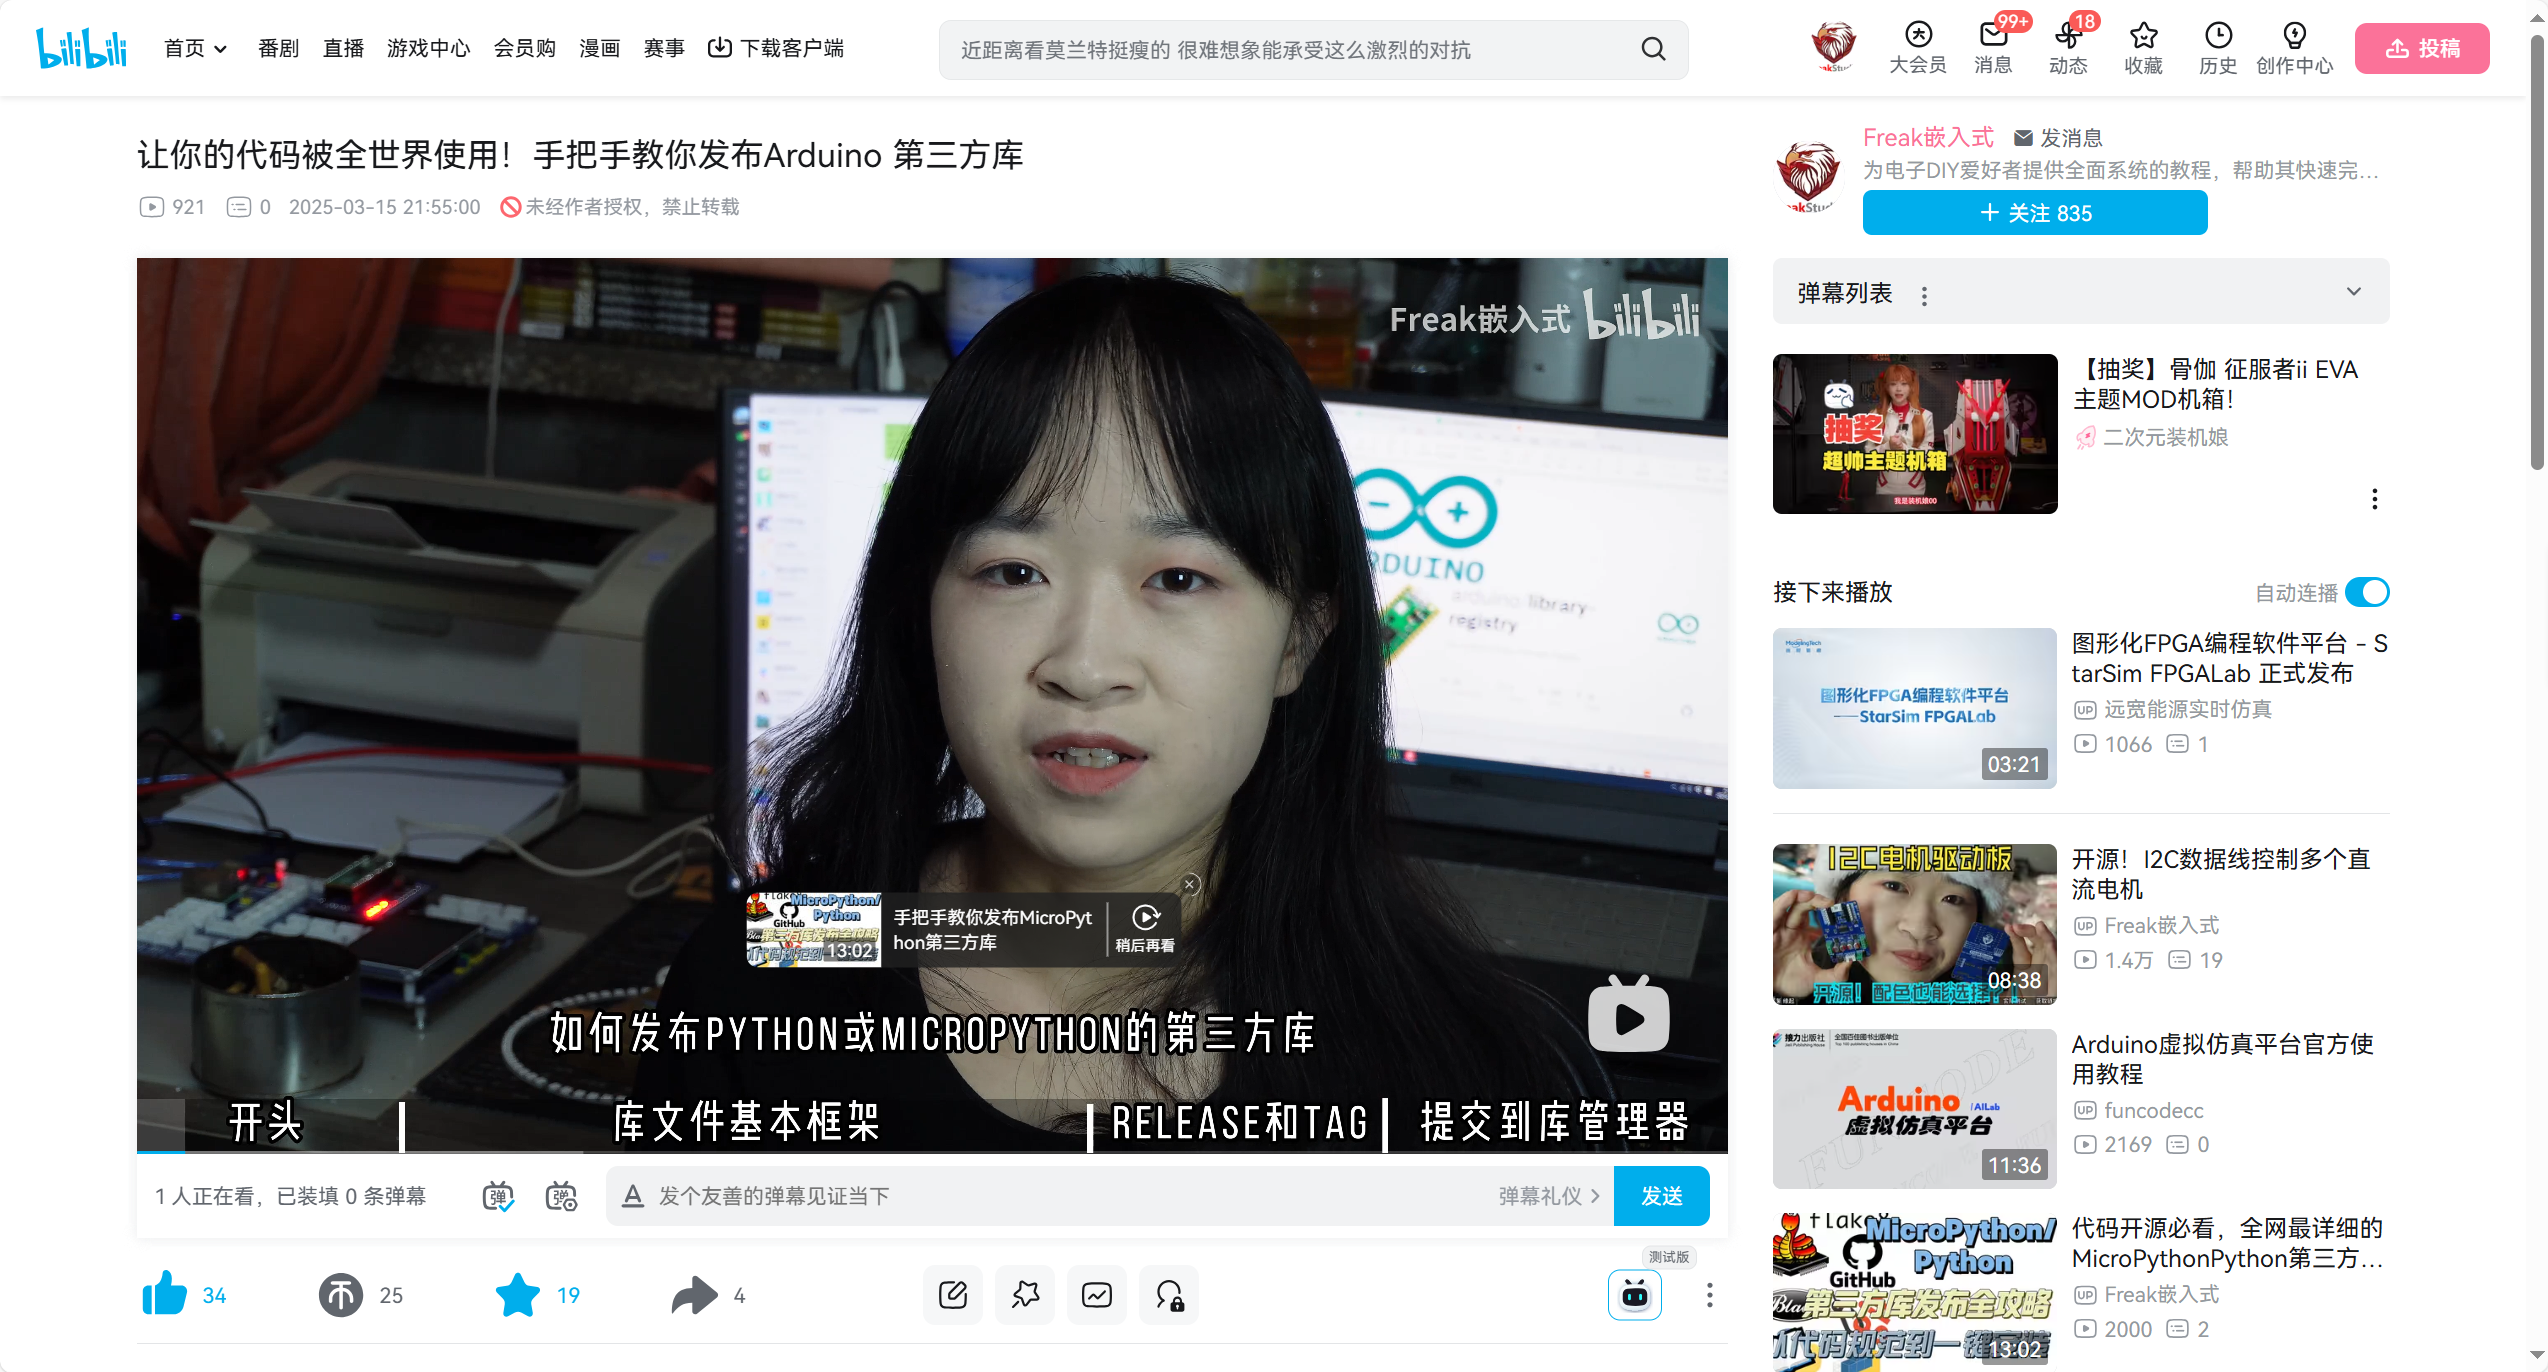Image resolution: width=2548 pixels, height=1372 pixels.
Task: Click the coin donate icon
Action: click(x=341, y=1295)
